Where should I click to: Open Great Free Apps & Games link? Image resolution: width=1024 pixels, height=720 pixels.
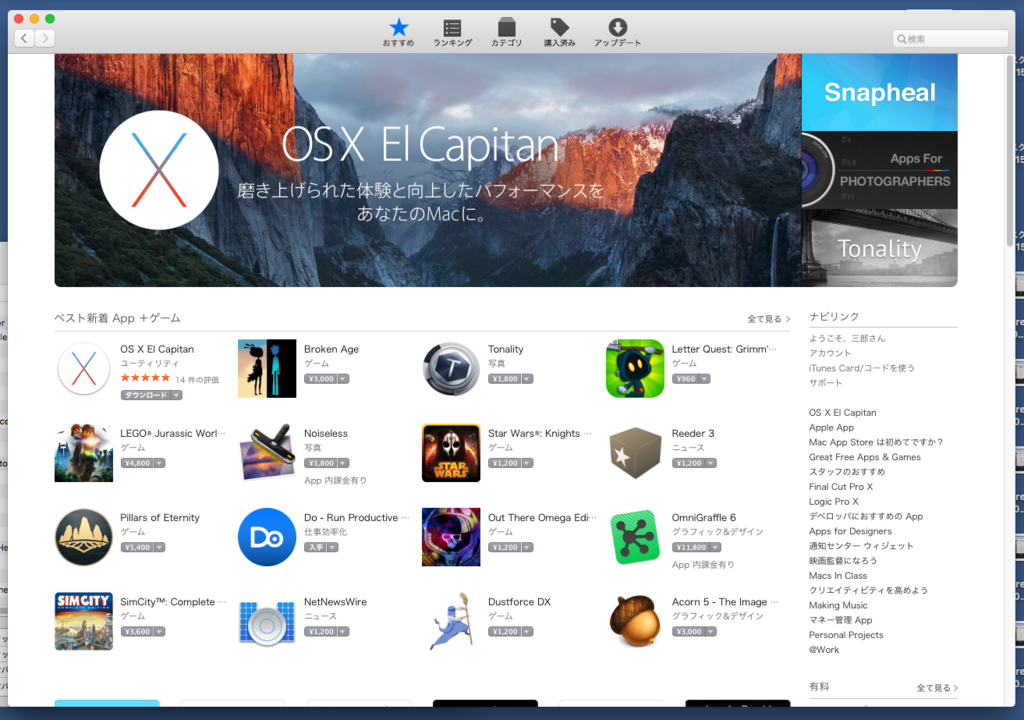865,457
